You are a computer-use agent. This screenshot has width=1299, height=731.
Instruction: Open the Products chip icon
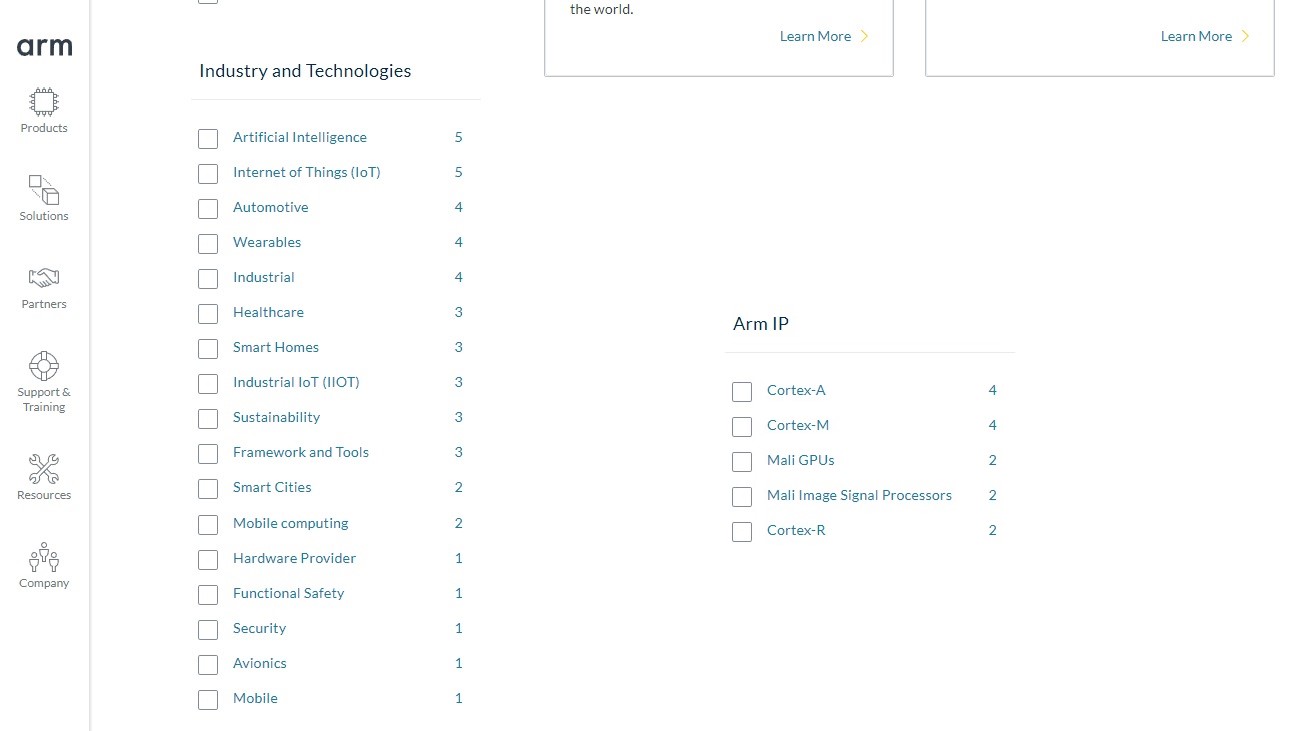(44, 102)
